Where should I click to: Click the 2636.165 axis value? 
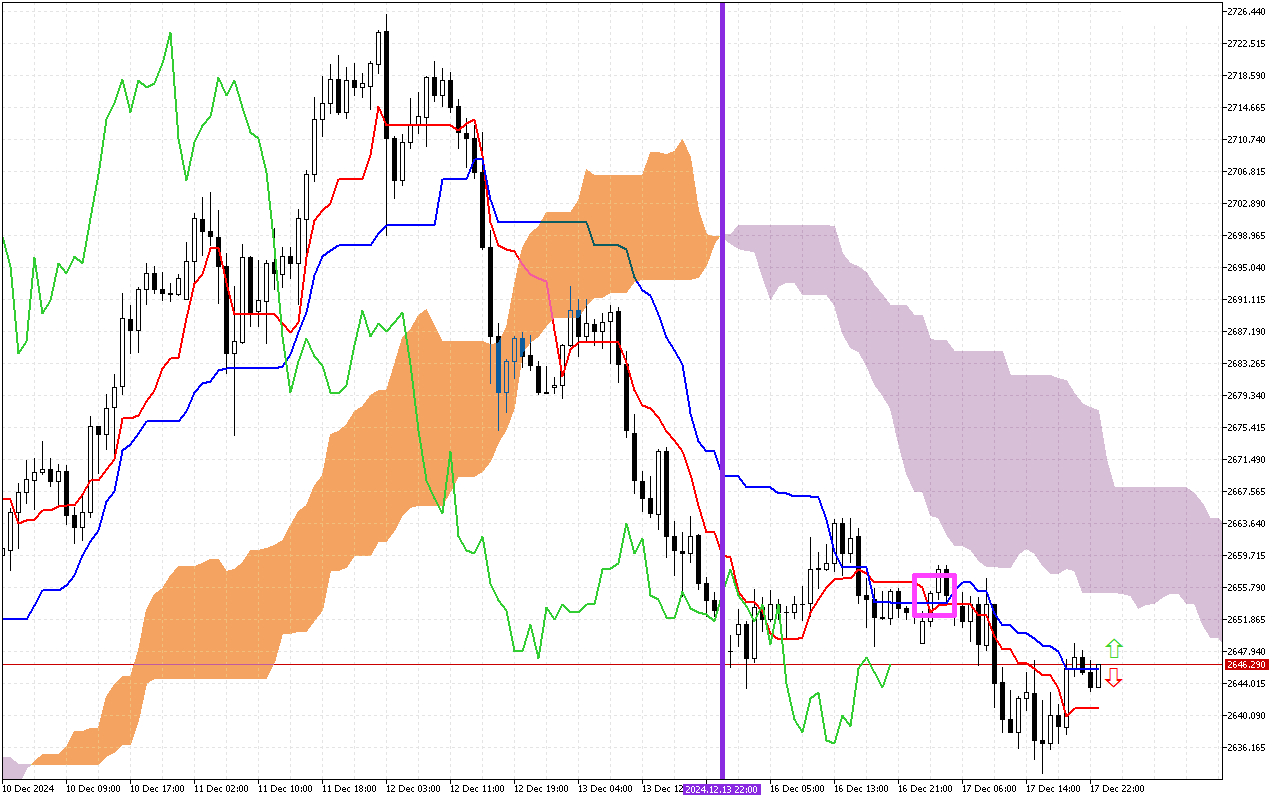point(1246,748)
